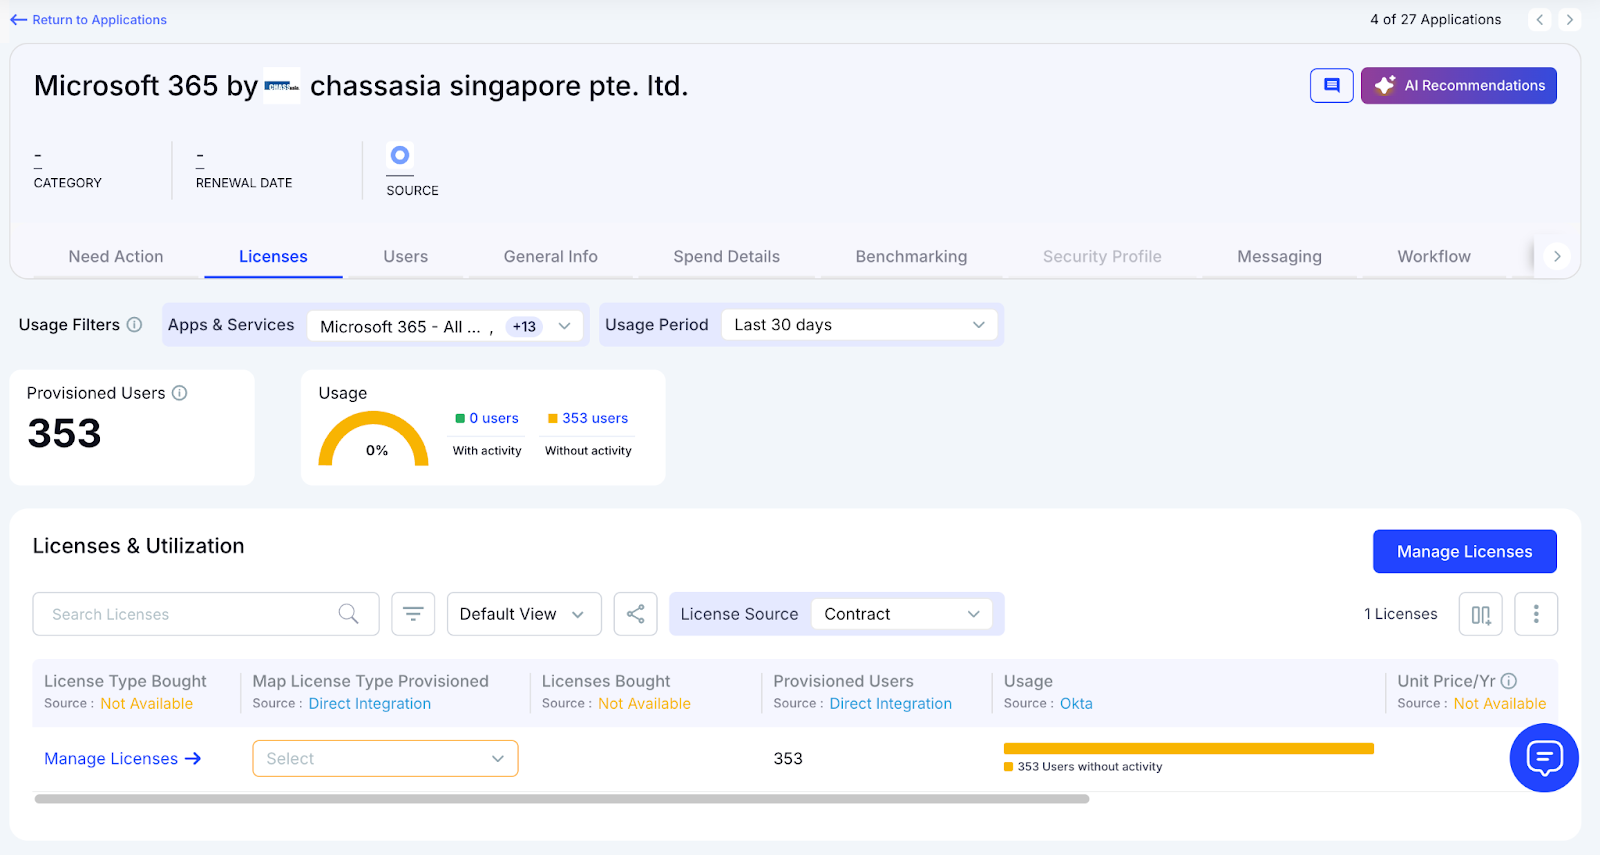Screen dimensions: 1600x855
Task: Click the horizontal table scrollbar
Action: [x=561, y=799]
